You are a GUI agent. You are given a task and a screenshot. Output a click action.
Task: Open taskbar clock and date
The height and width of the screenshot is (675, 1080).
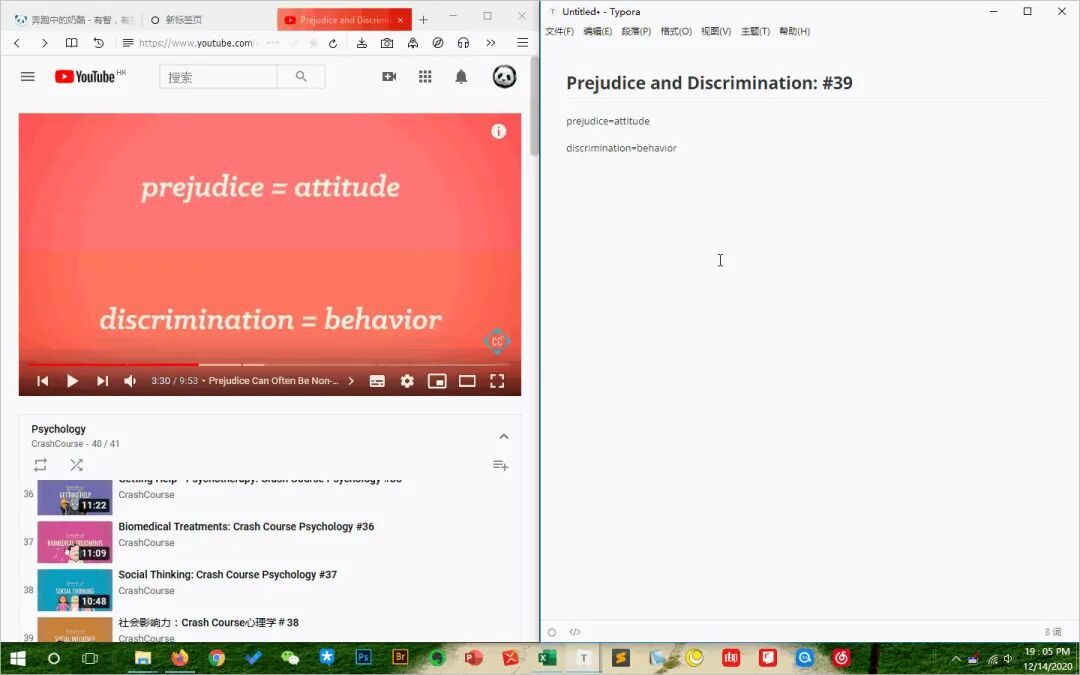[x=1047, y=658]
